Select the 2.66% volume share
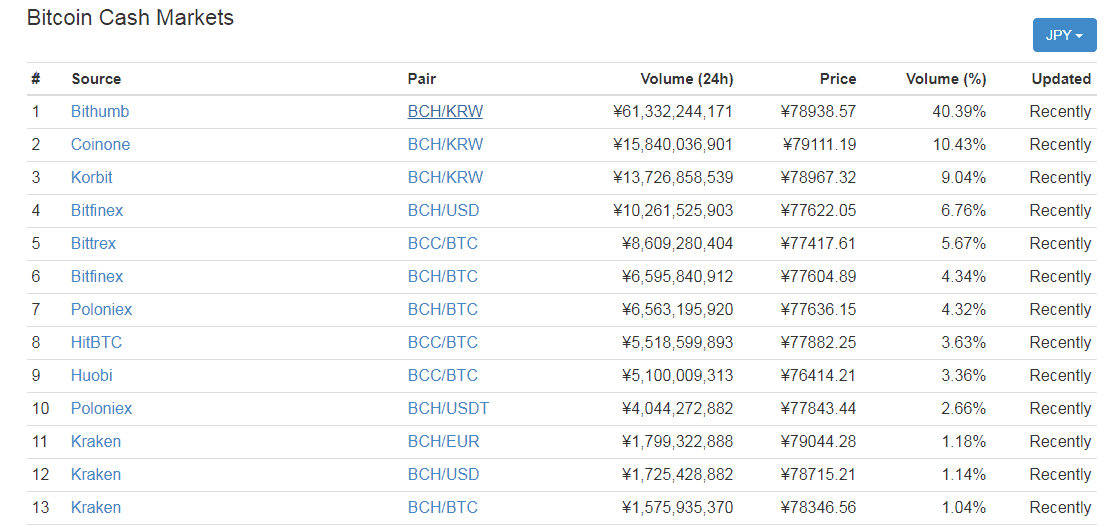 (963, 408)
